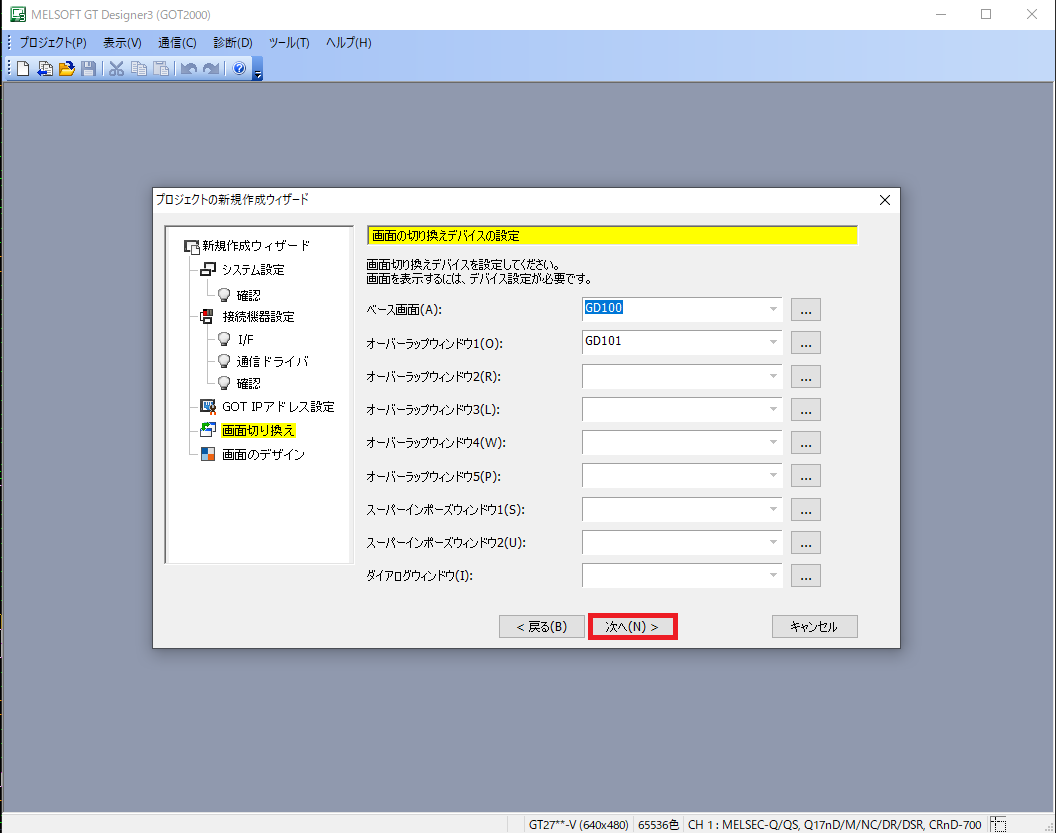
Task: Open ベース画面 device dropdown
Action: pos(773,309)
